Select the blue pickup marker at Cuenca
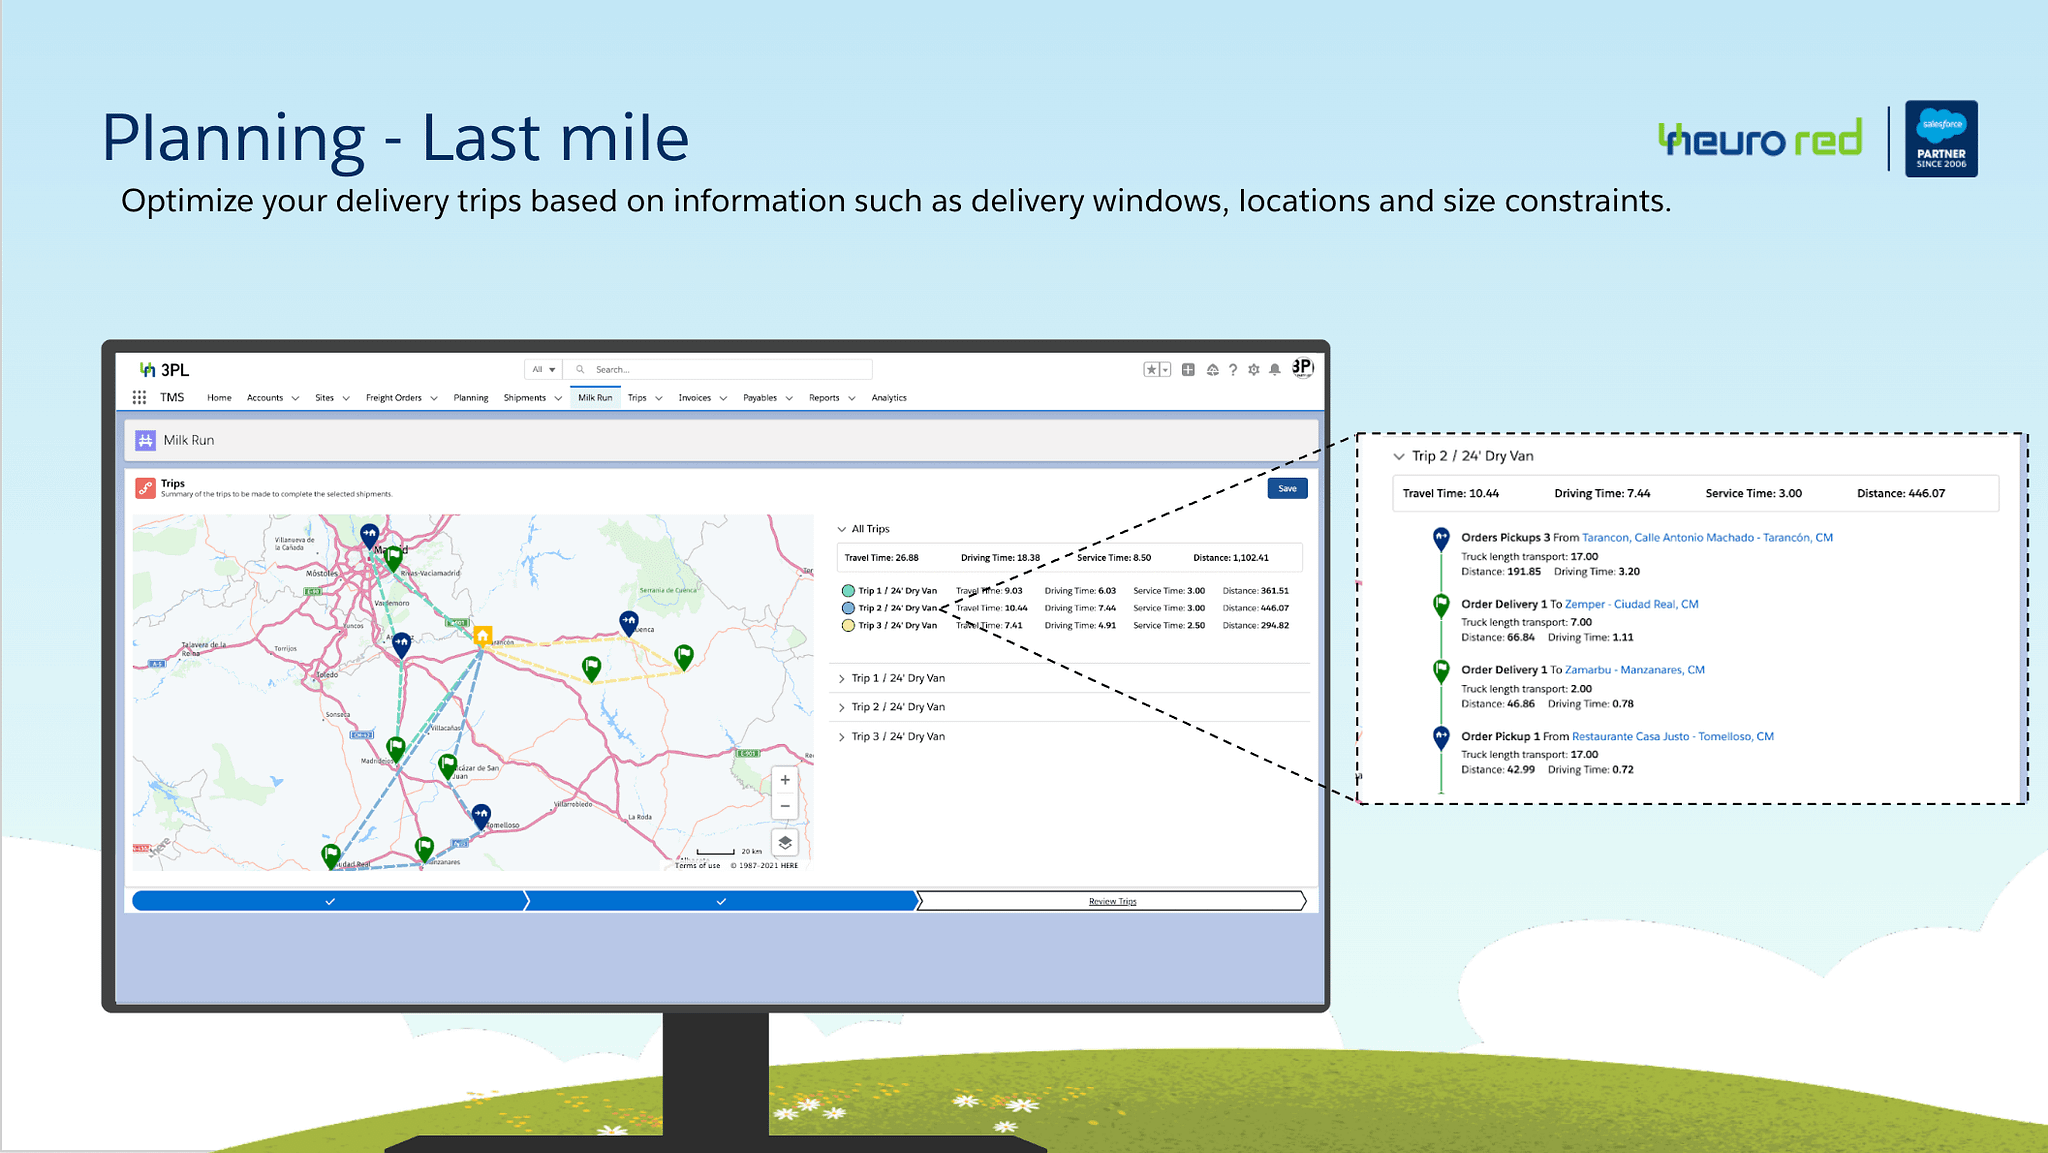This screenshot has height=1153, width=2048. click(x=628, y=623)
